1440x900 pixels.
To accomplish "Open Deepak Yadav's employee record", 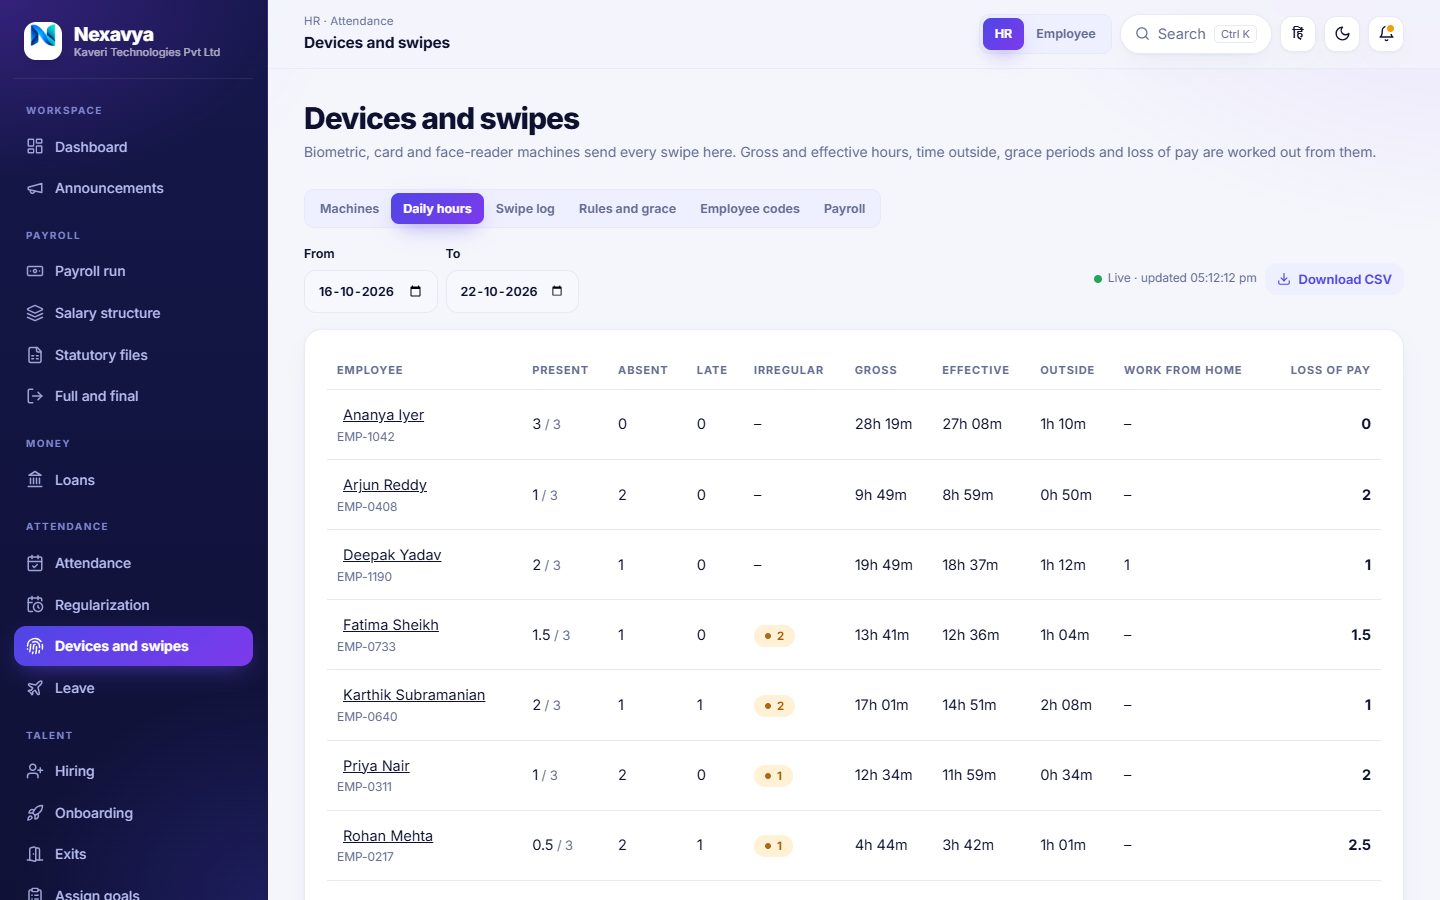I will click(x=392, y=555).
